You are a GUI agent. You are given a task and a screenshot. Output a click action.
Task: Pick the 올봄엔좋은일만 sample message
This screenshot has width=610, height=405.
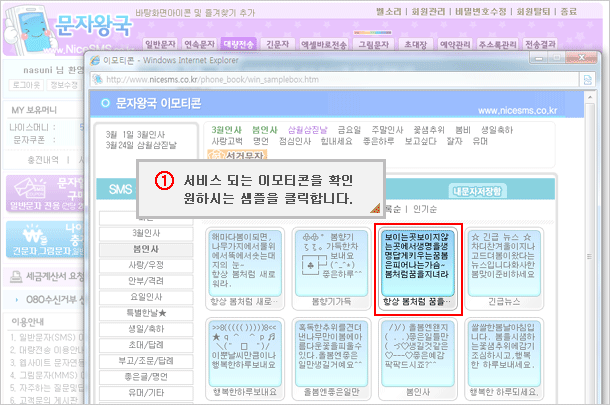pyautogui.click(x=331, y=359)
